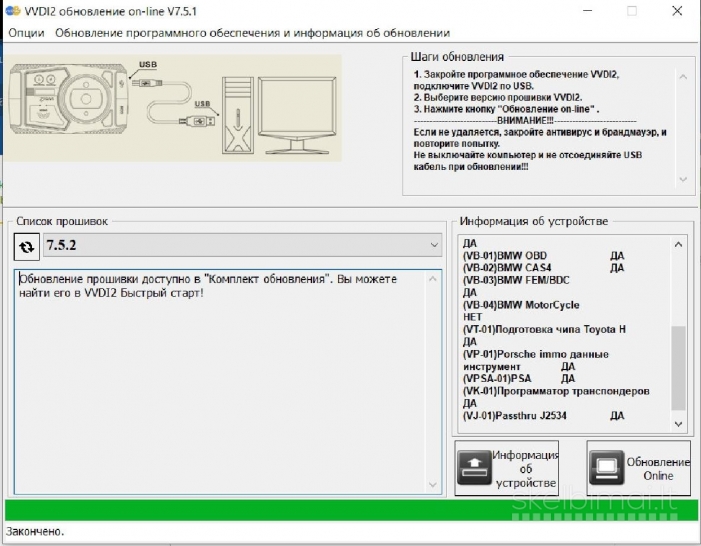Select the (VT-01) Toyota H chip line

tap(544, 330)
